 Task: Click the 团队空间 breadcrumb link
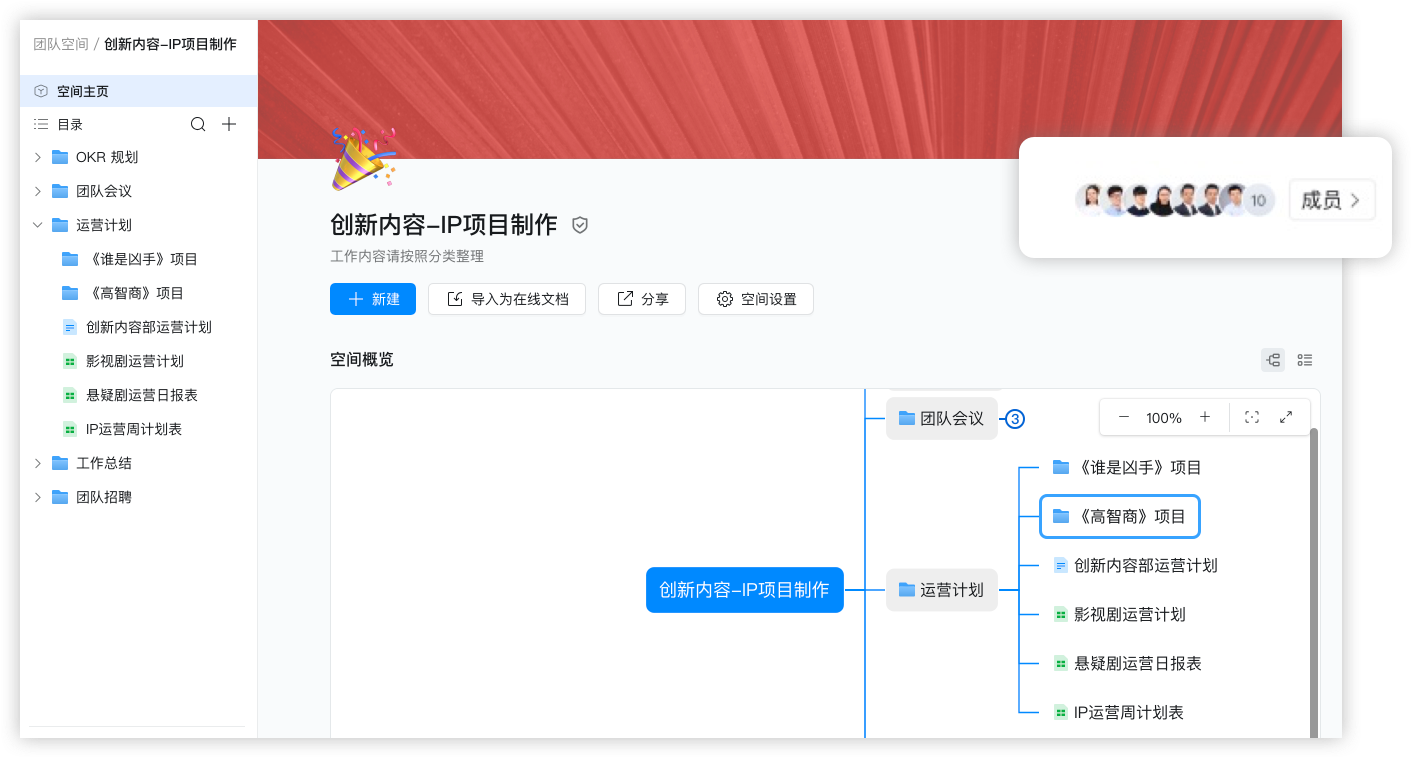[61, 44]
